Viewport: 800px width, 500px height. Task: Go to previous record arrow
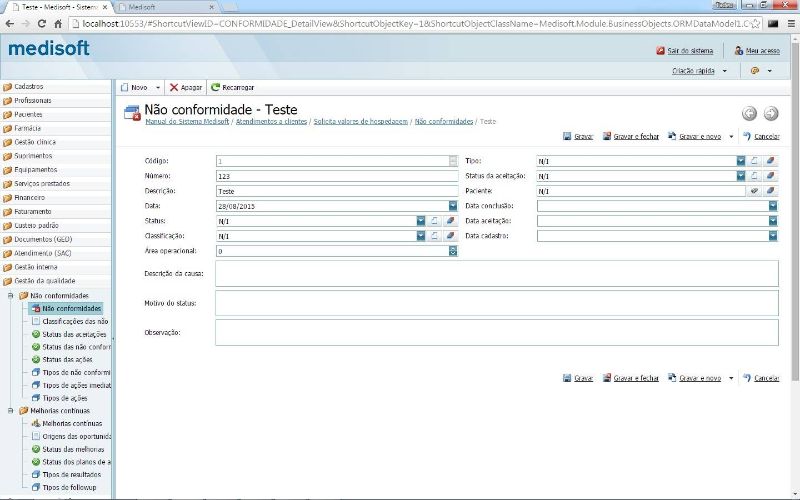[749, 113]
